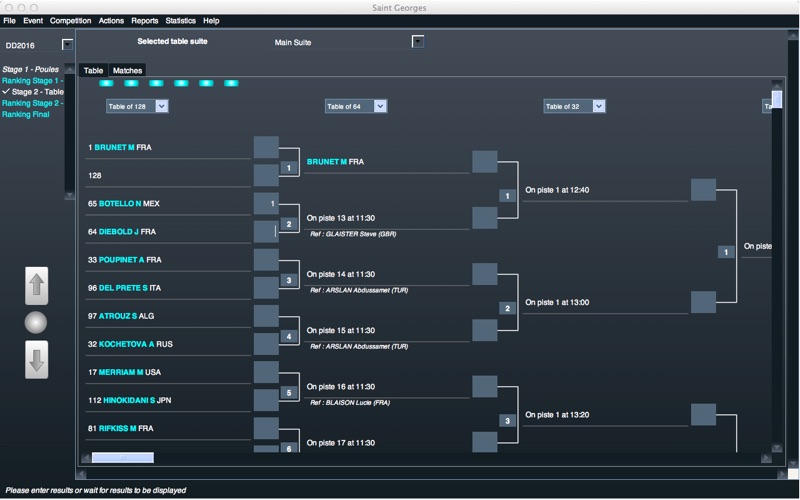Select Stage 2 - Table checked item

pyautogui.click(x=33, y=92)
